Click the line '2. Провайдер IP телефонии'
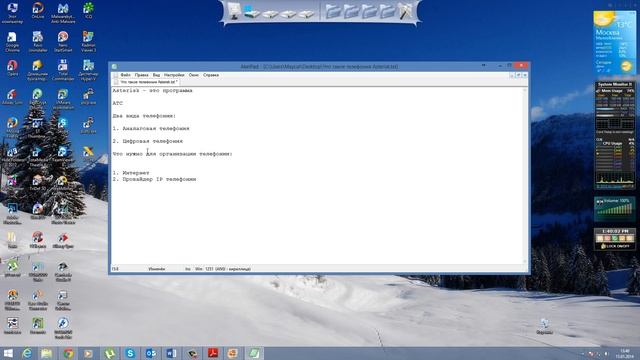Screen dimensions: 640x360 [x=154, y=179]
